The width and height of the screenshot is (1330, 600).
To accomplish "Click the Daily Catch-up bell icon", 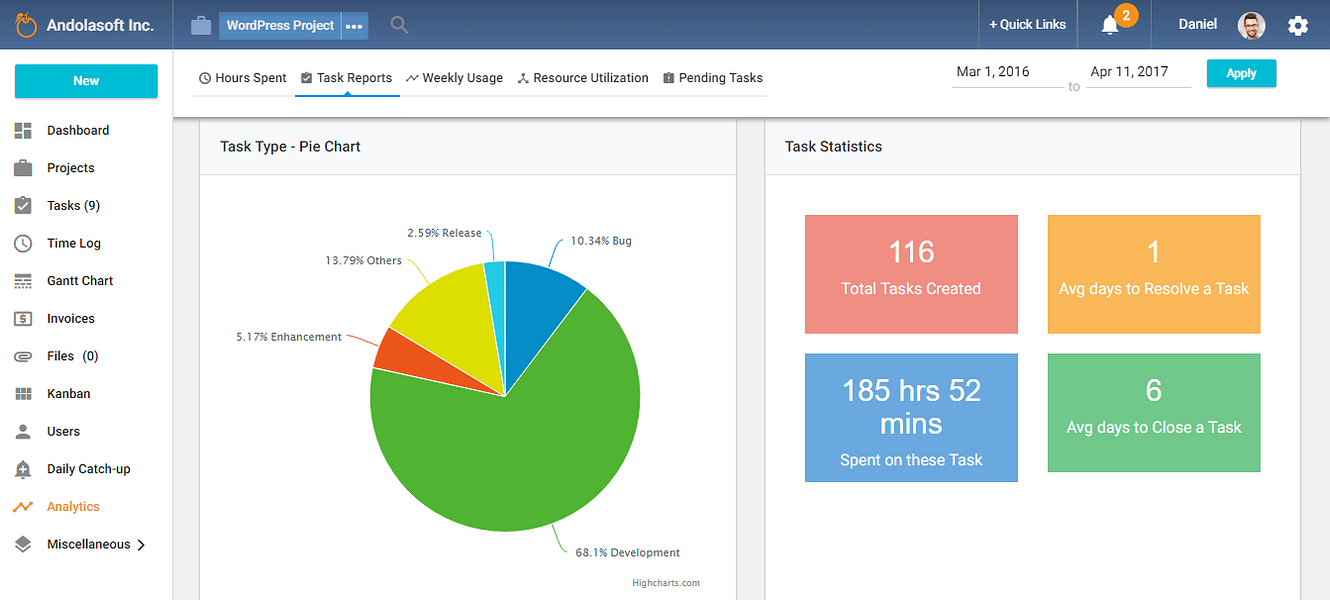I will coord(23,469).
